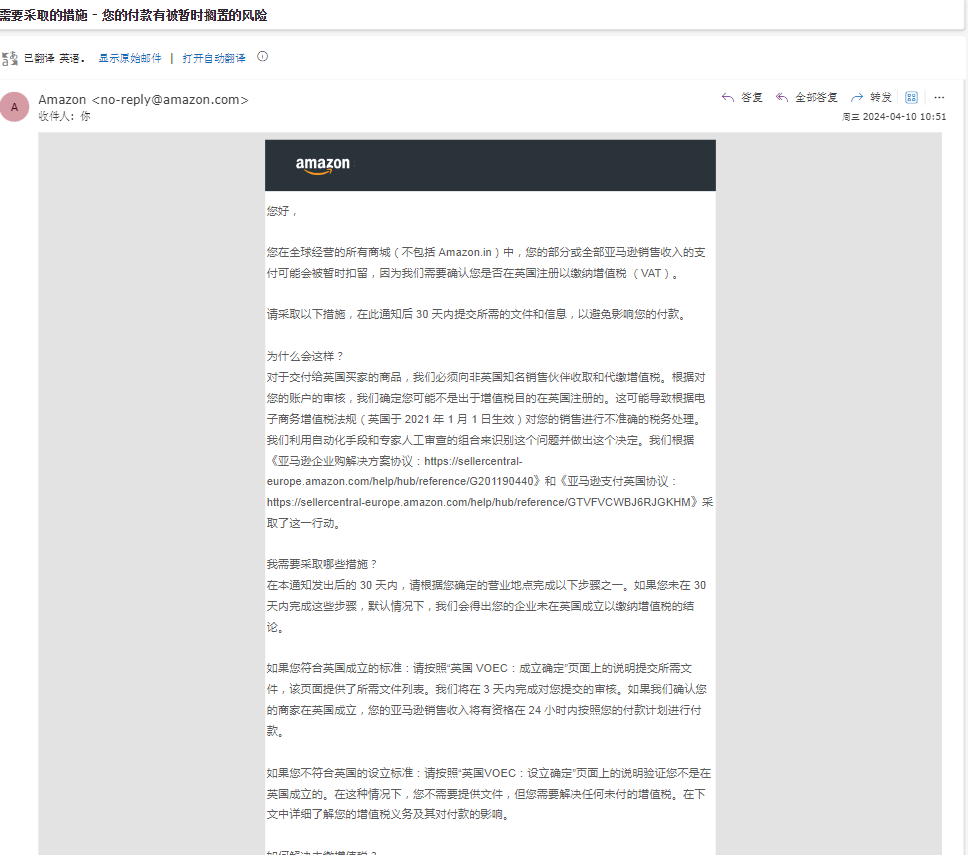
Task: Click the greeting text 您好，
Action: point(283,211)
